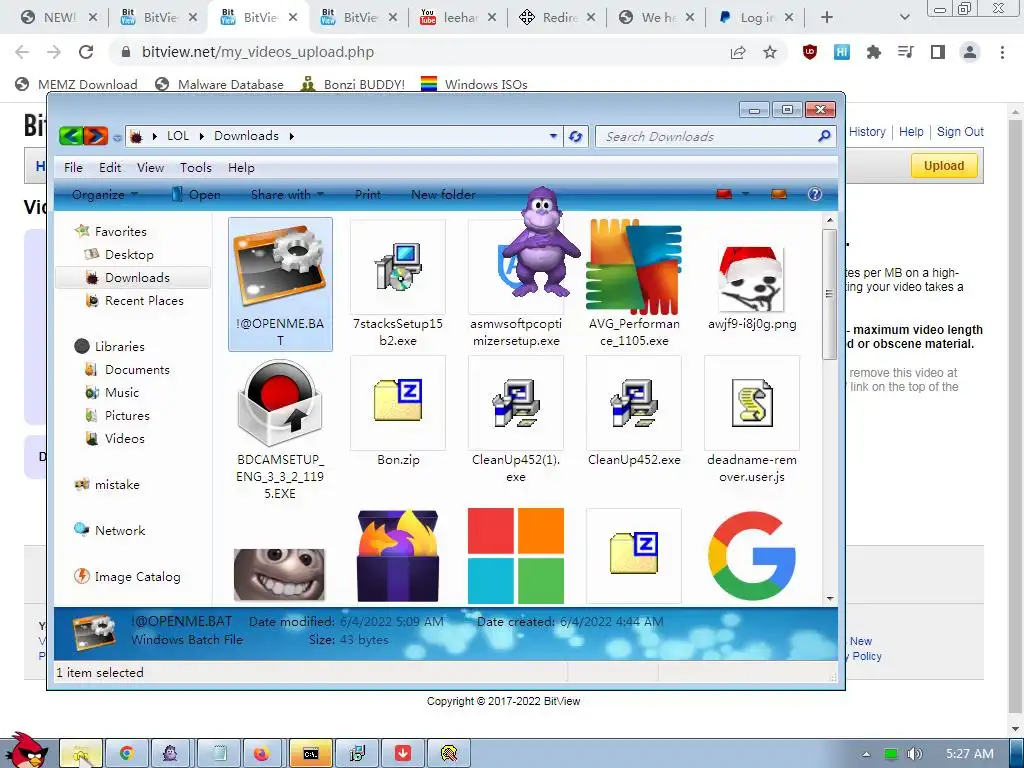
Task: Click the History link on BitView
Action: tap(867, 132)
